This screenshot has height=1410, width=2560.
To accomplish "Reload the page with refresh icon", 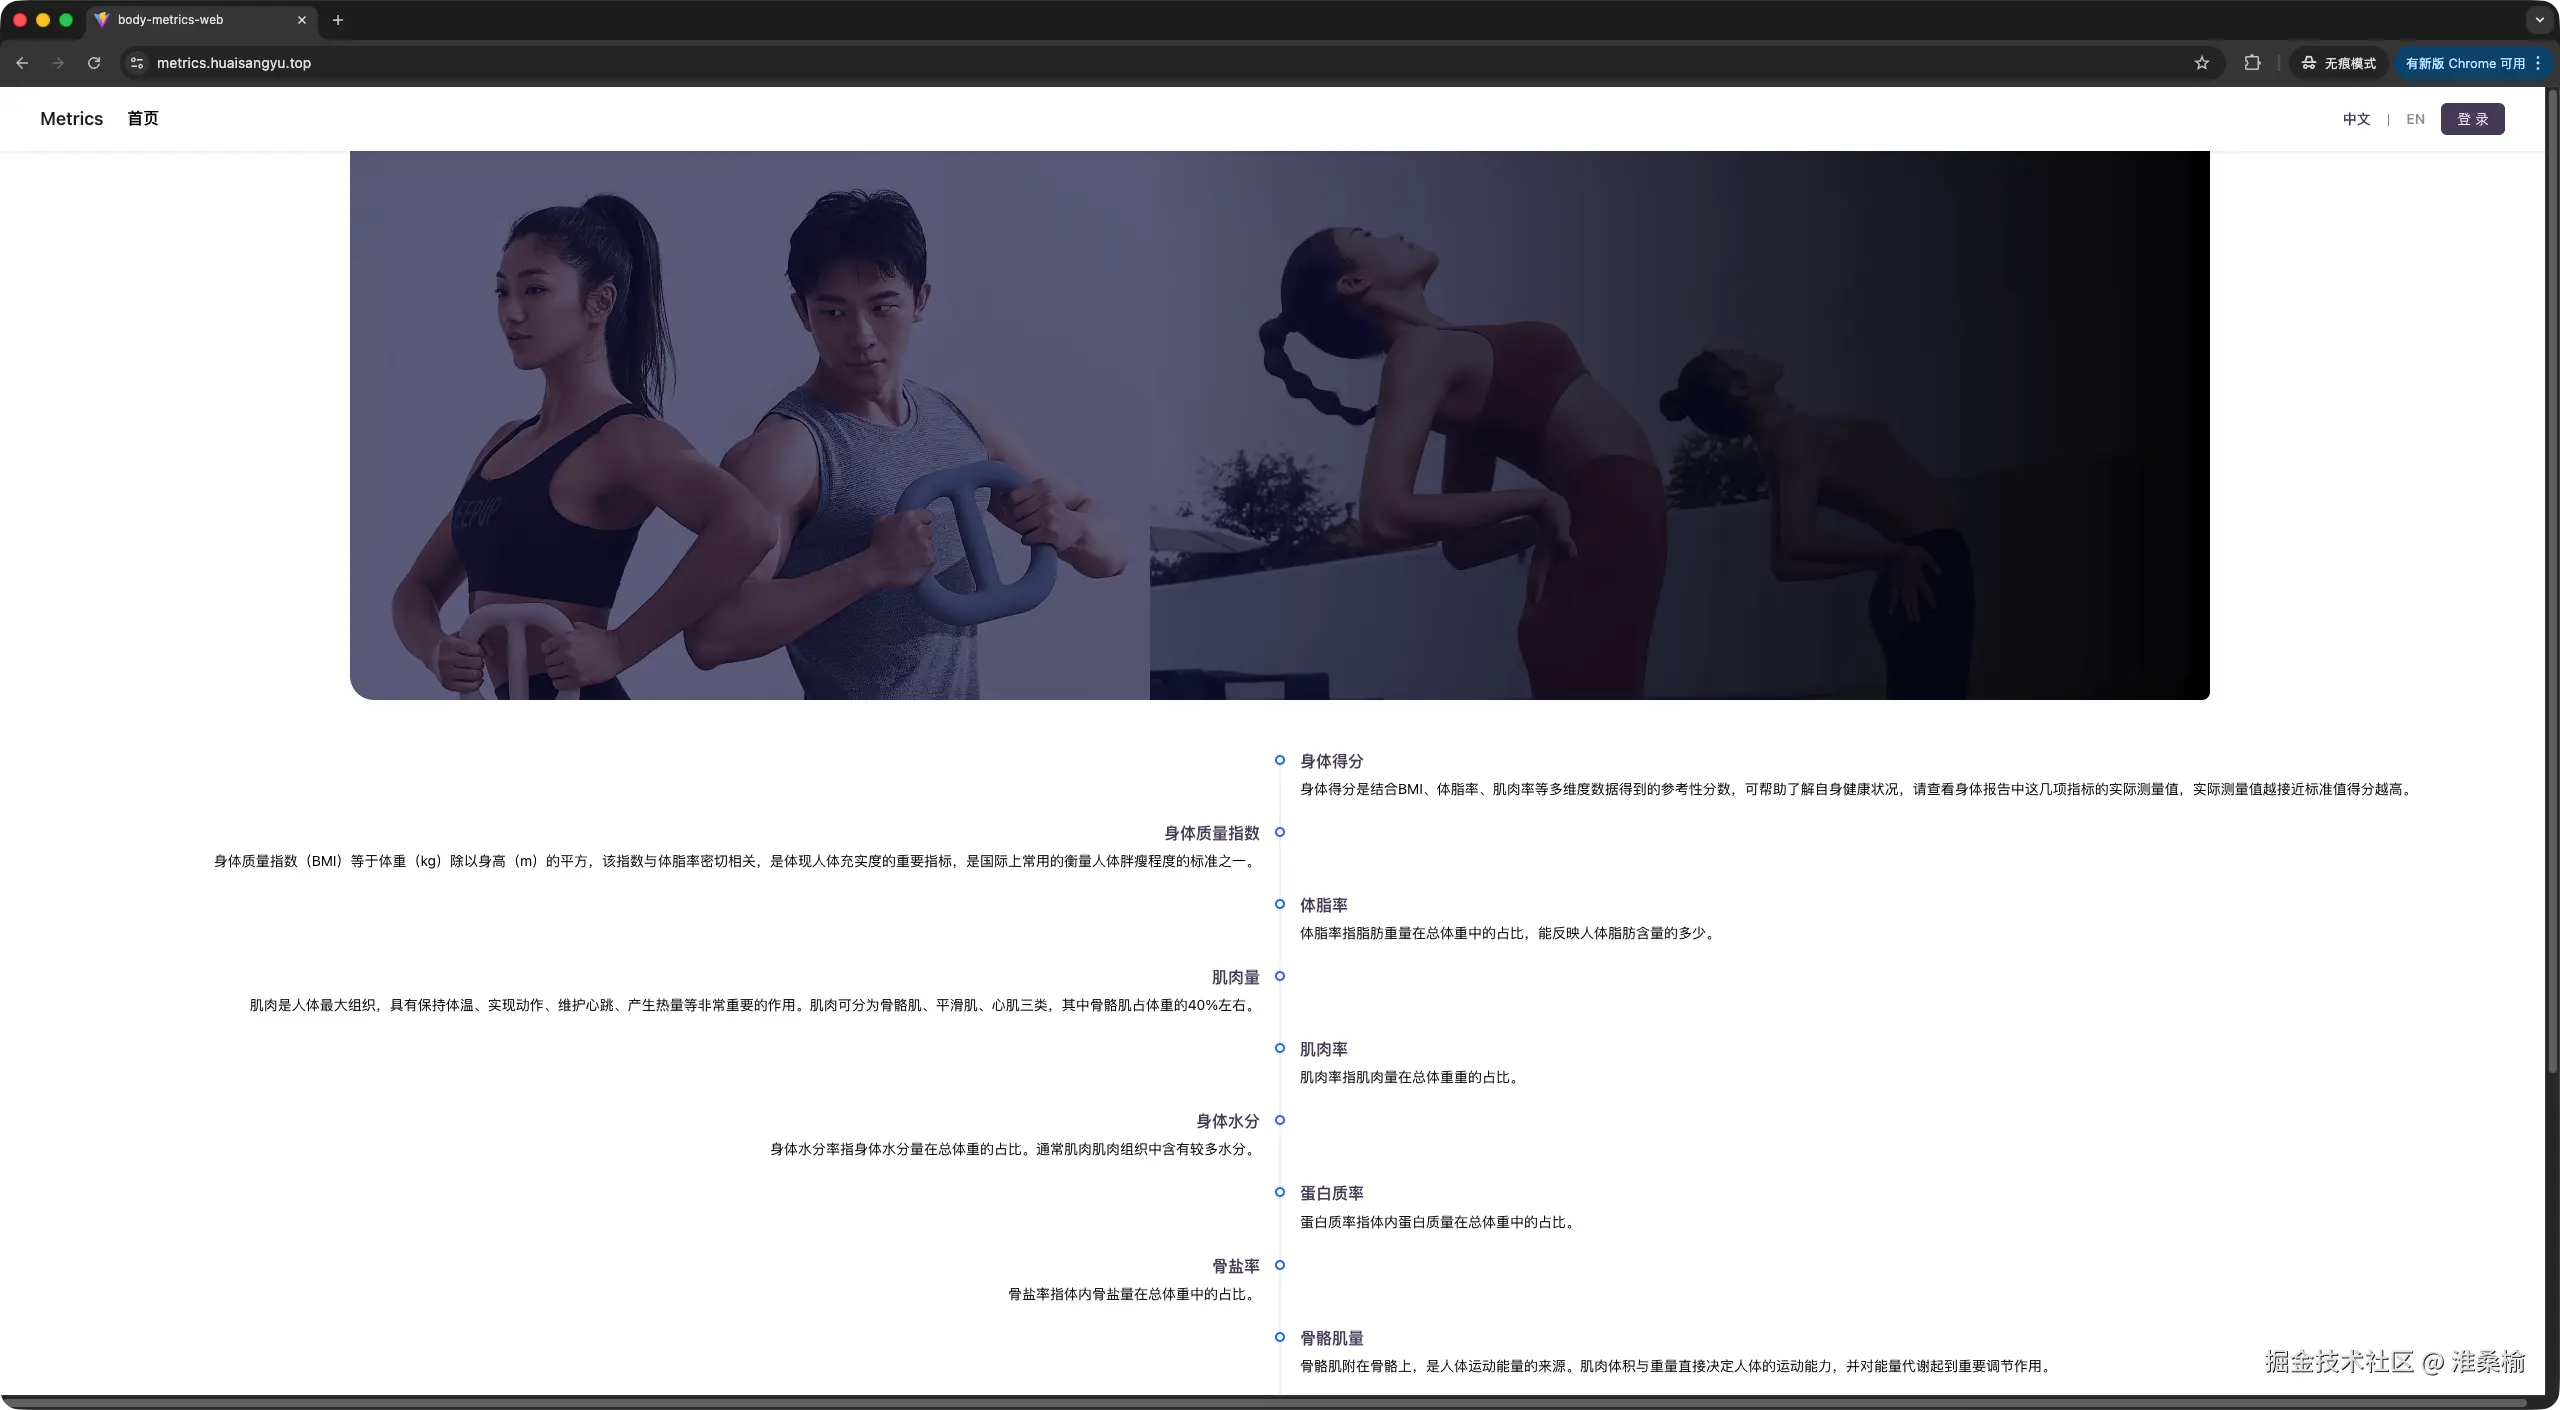I will 94,63.
